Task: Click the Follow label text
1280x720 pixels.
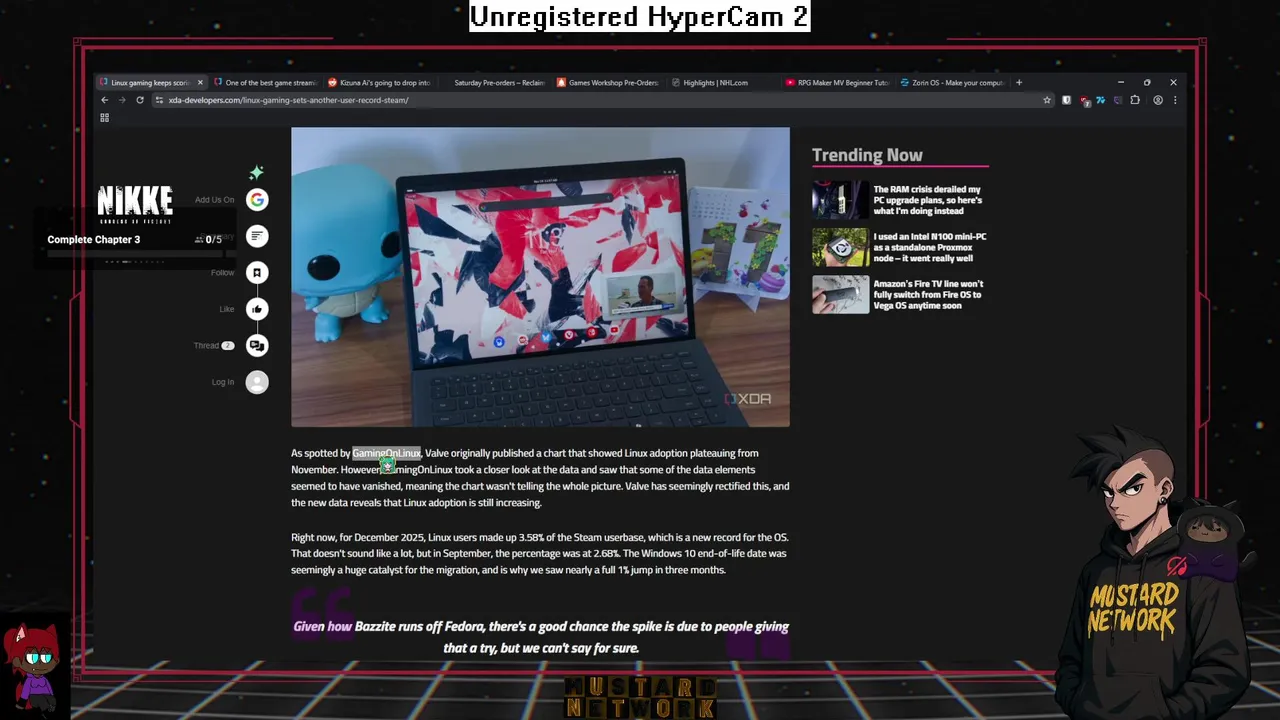Action: click(223, 273)
